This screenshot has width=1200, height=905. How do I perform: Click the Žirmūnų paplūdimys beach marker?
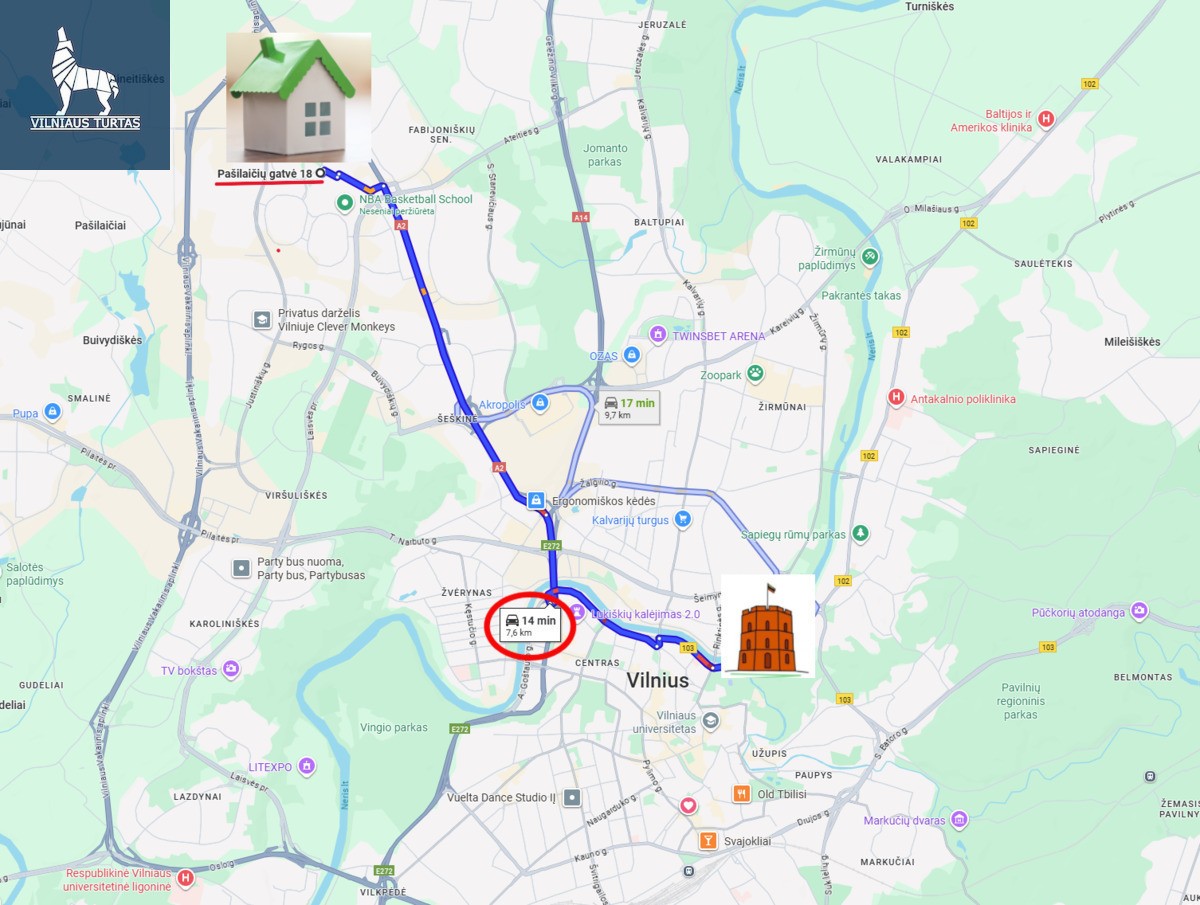point(870,256)
